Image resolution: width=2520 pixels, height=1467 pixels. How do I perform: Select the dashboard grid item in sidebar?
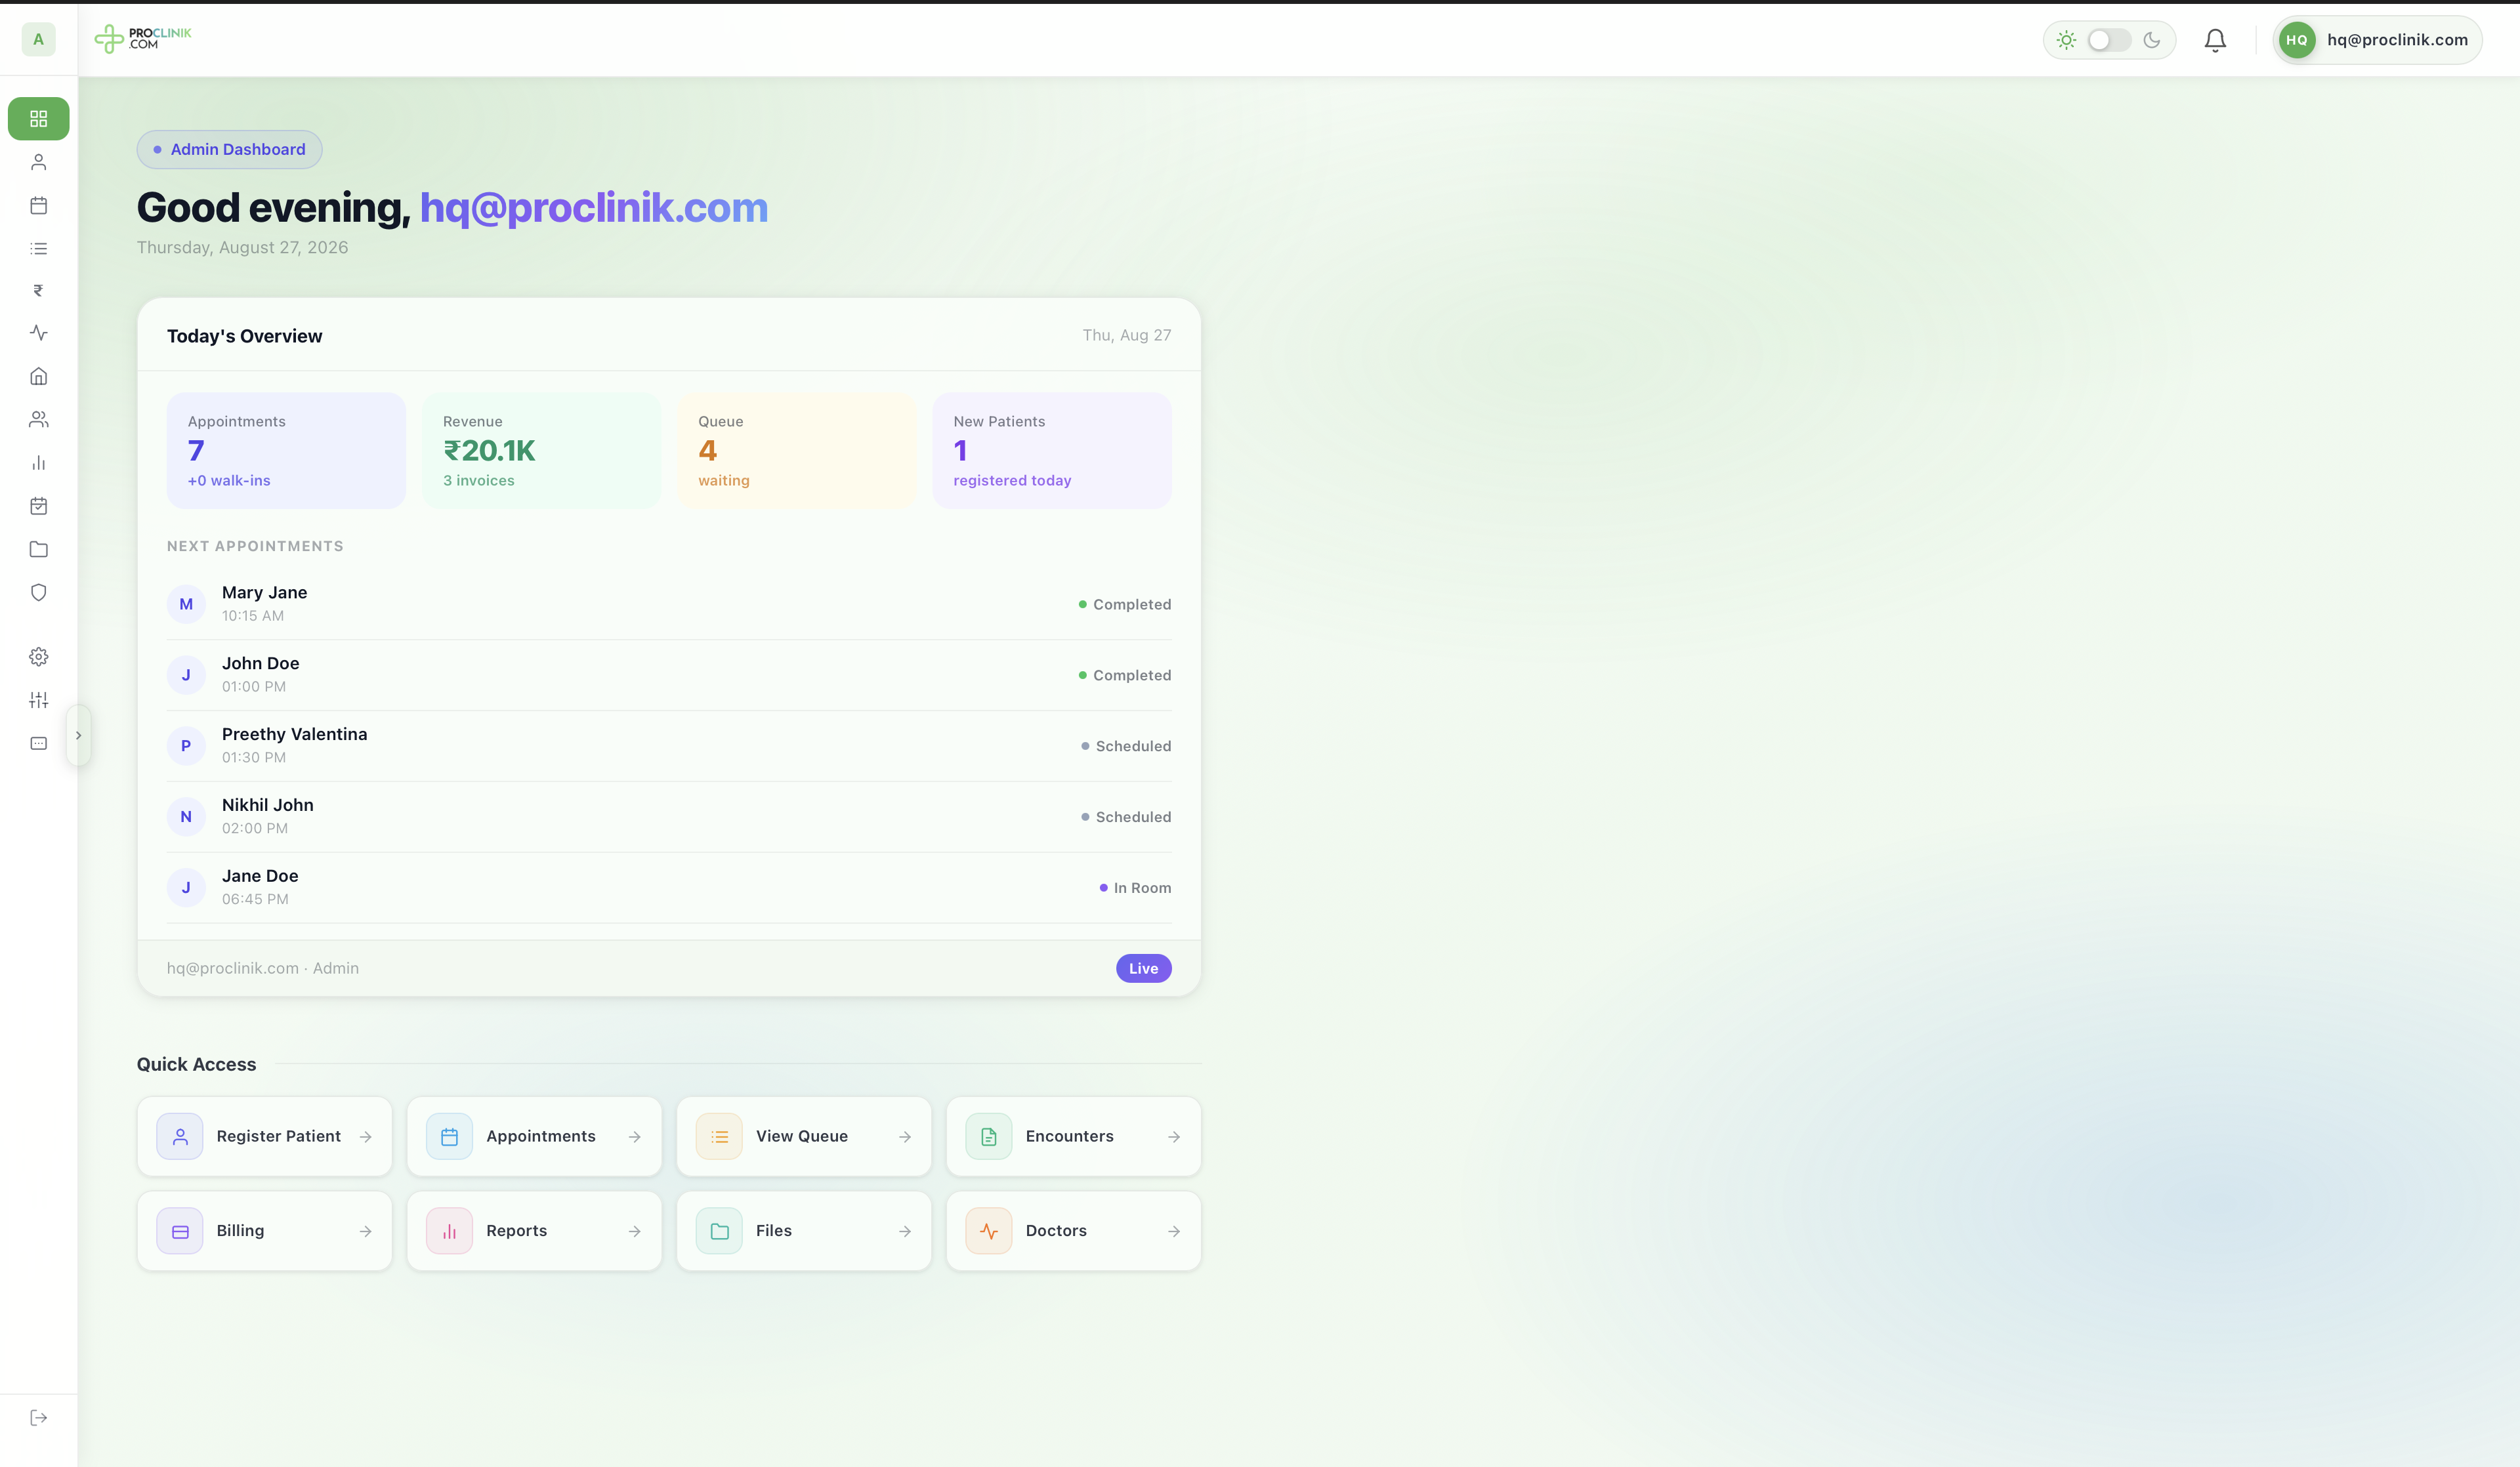(38, 119)
